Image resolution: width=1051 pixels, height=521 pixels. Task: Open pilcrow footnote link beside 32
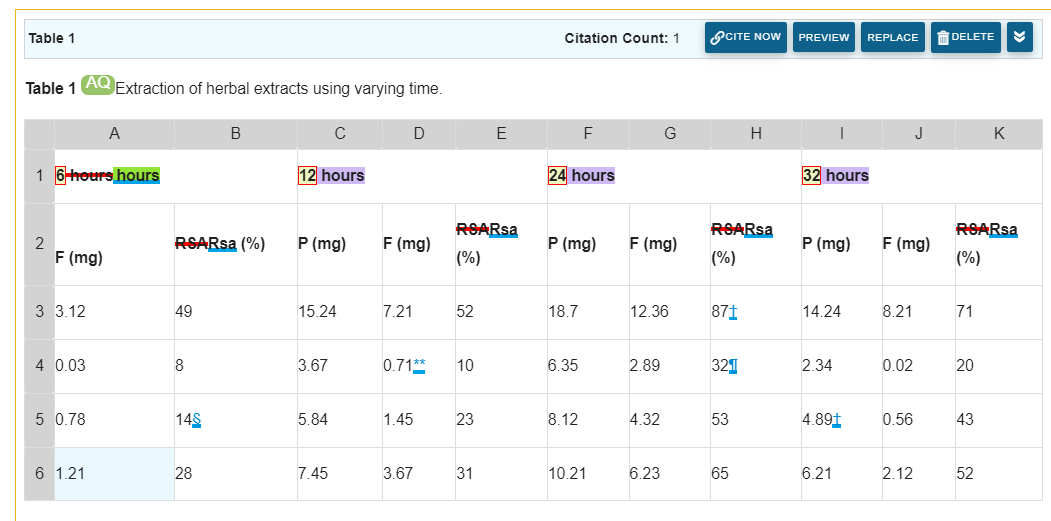(733, 366)
